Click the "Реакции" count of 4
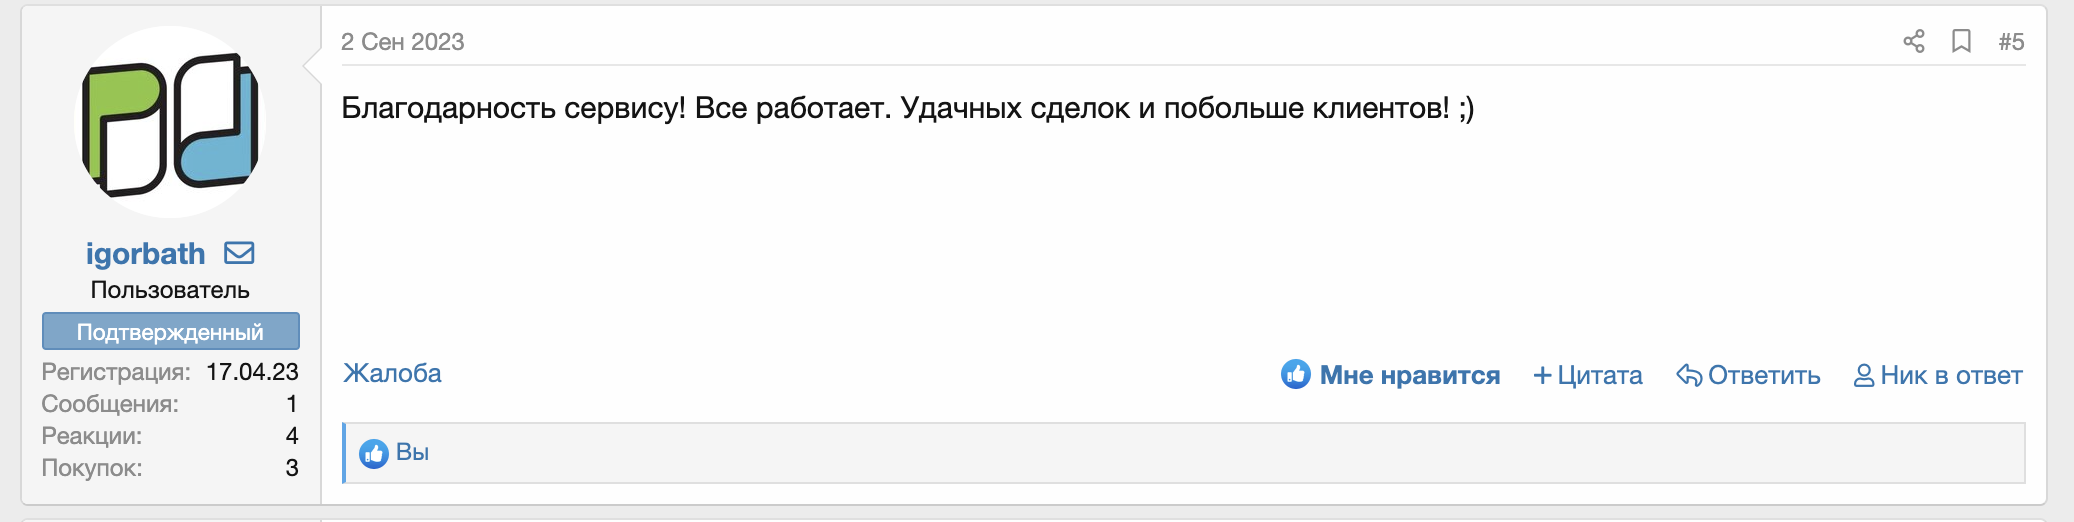Viewport: 2074px width, 522px height. point(292,436)
